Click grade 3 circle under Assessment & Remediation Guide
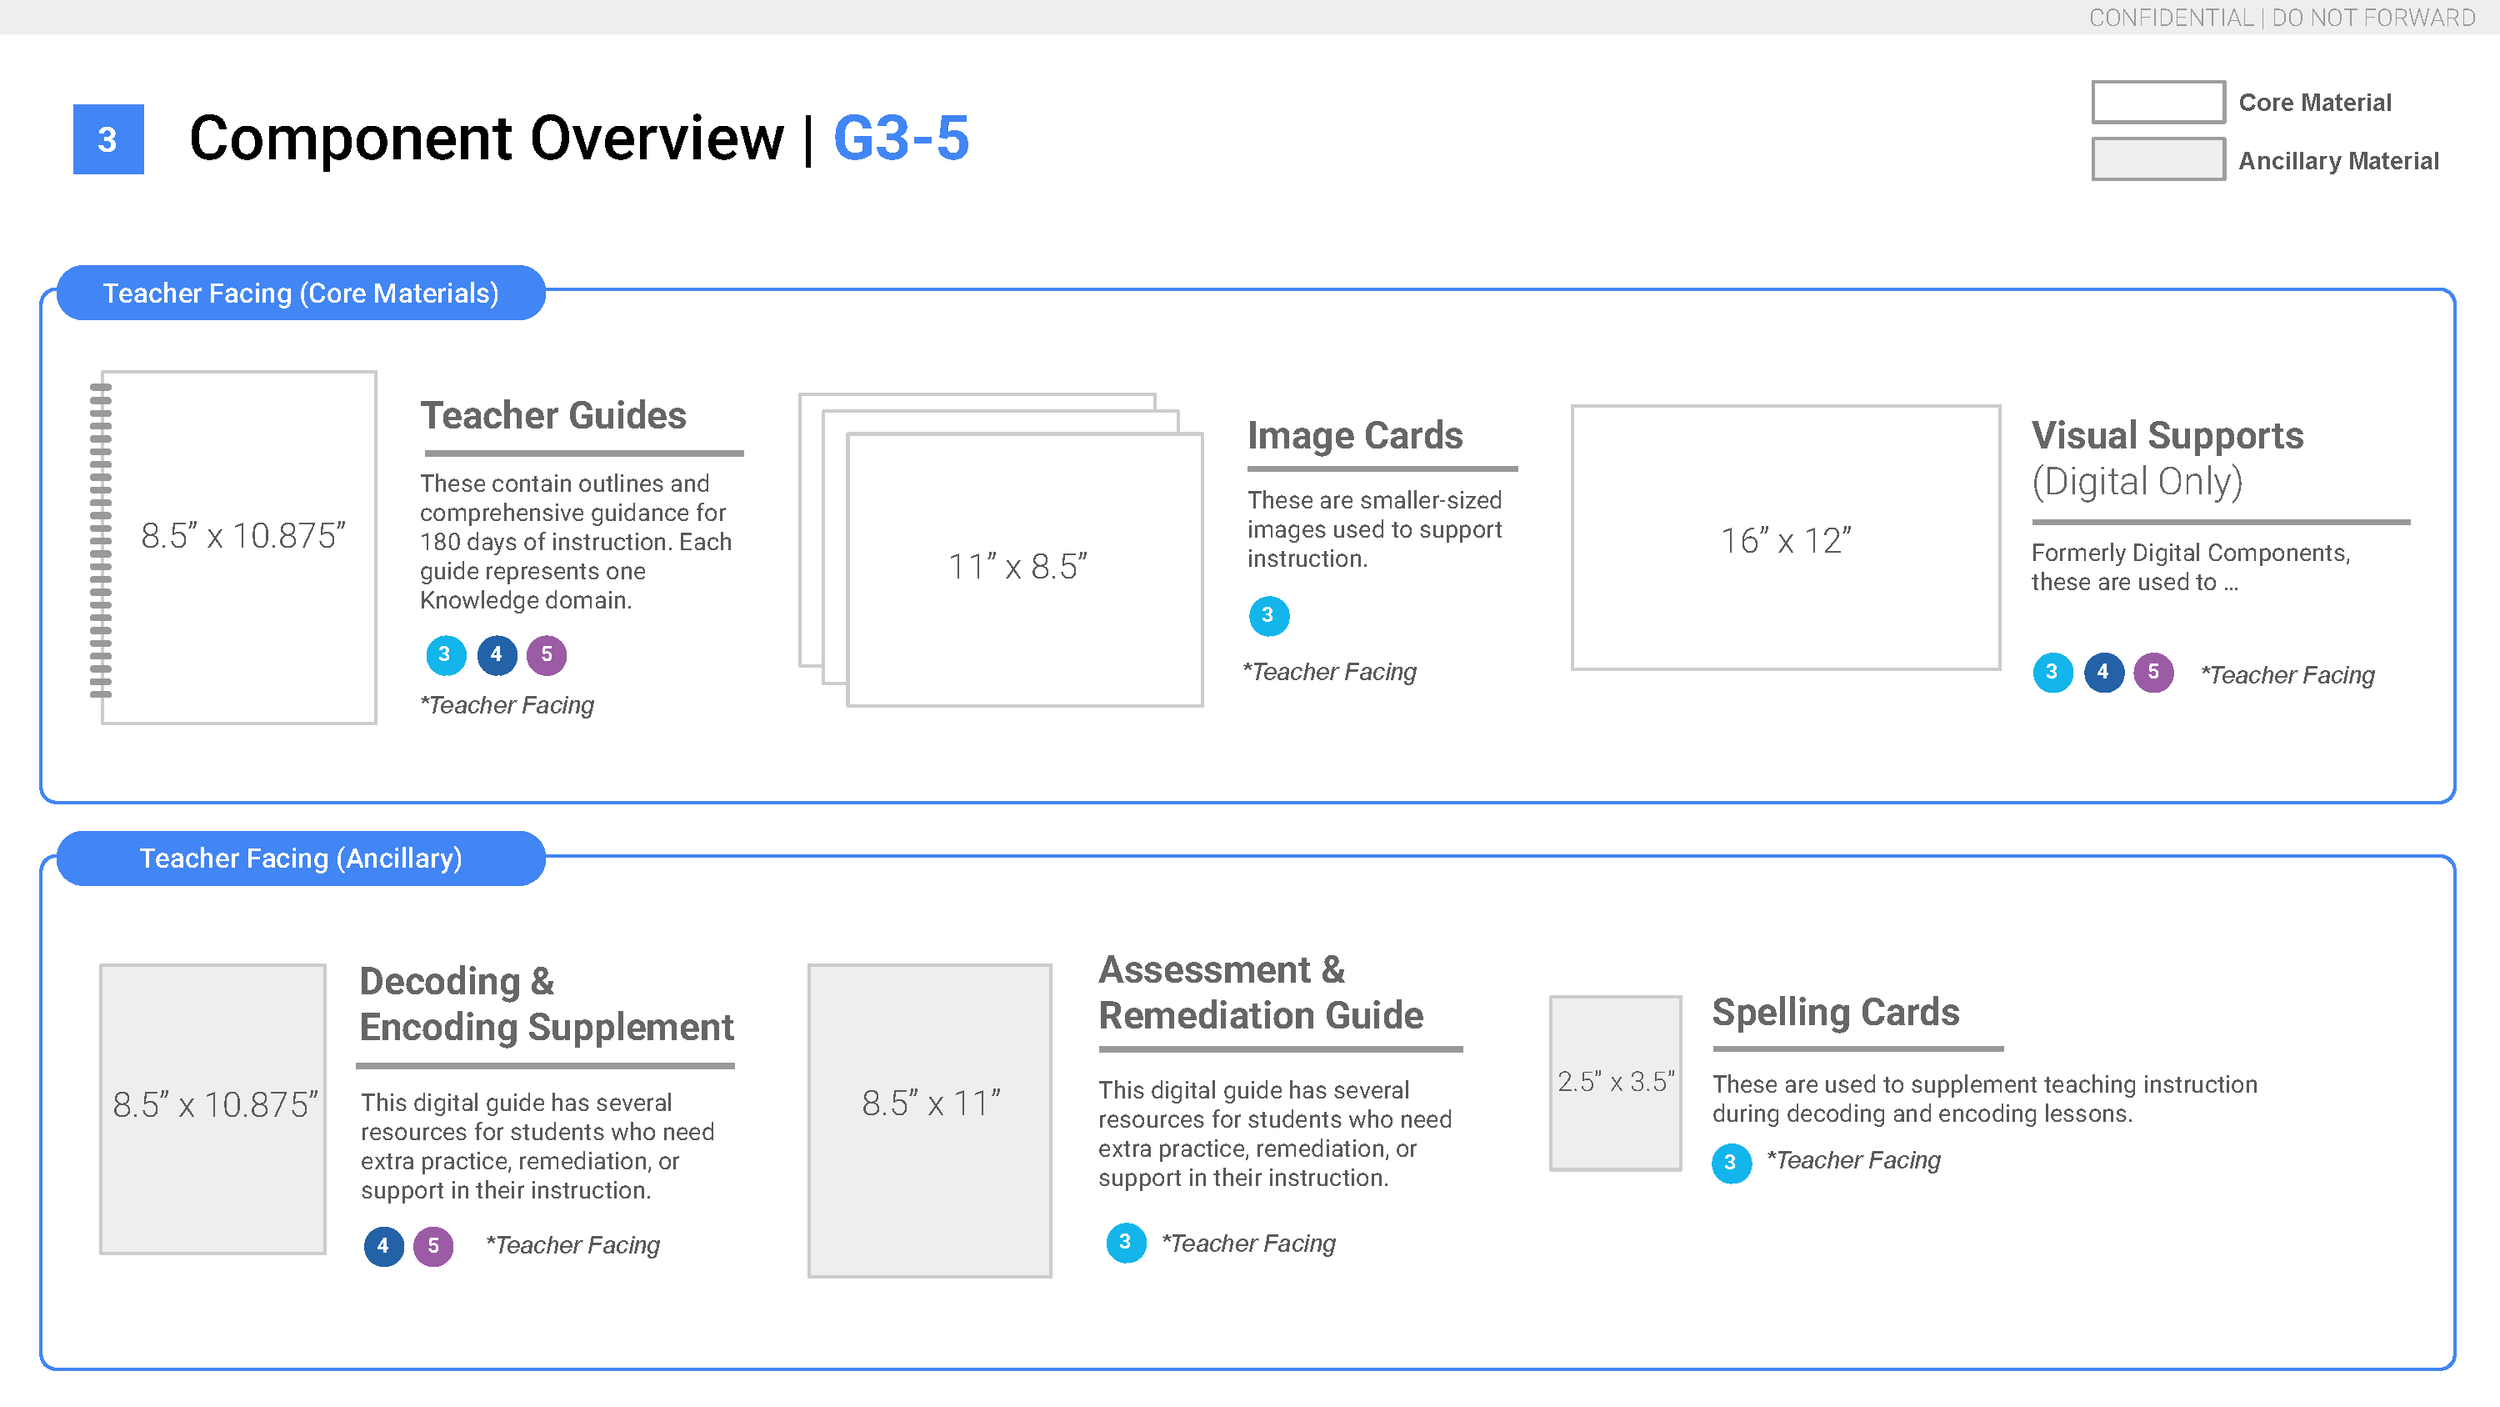The height and width of the screenshot is (1407, 2500). tap(1126, 1243)
